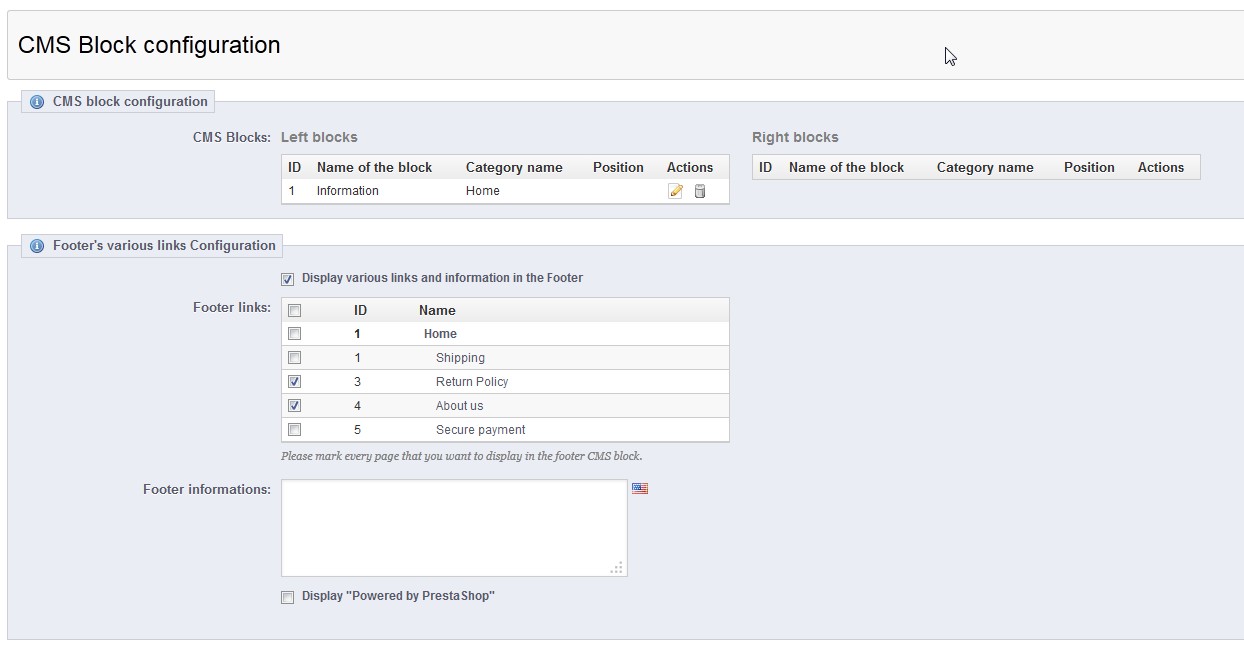Screen dimensions: 1244x653
Task: Check the Secure payment footer link
Action: (x=294, y=430)
